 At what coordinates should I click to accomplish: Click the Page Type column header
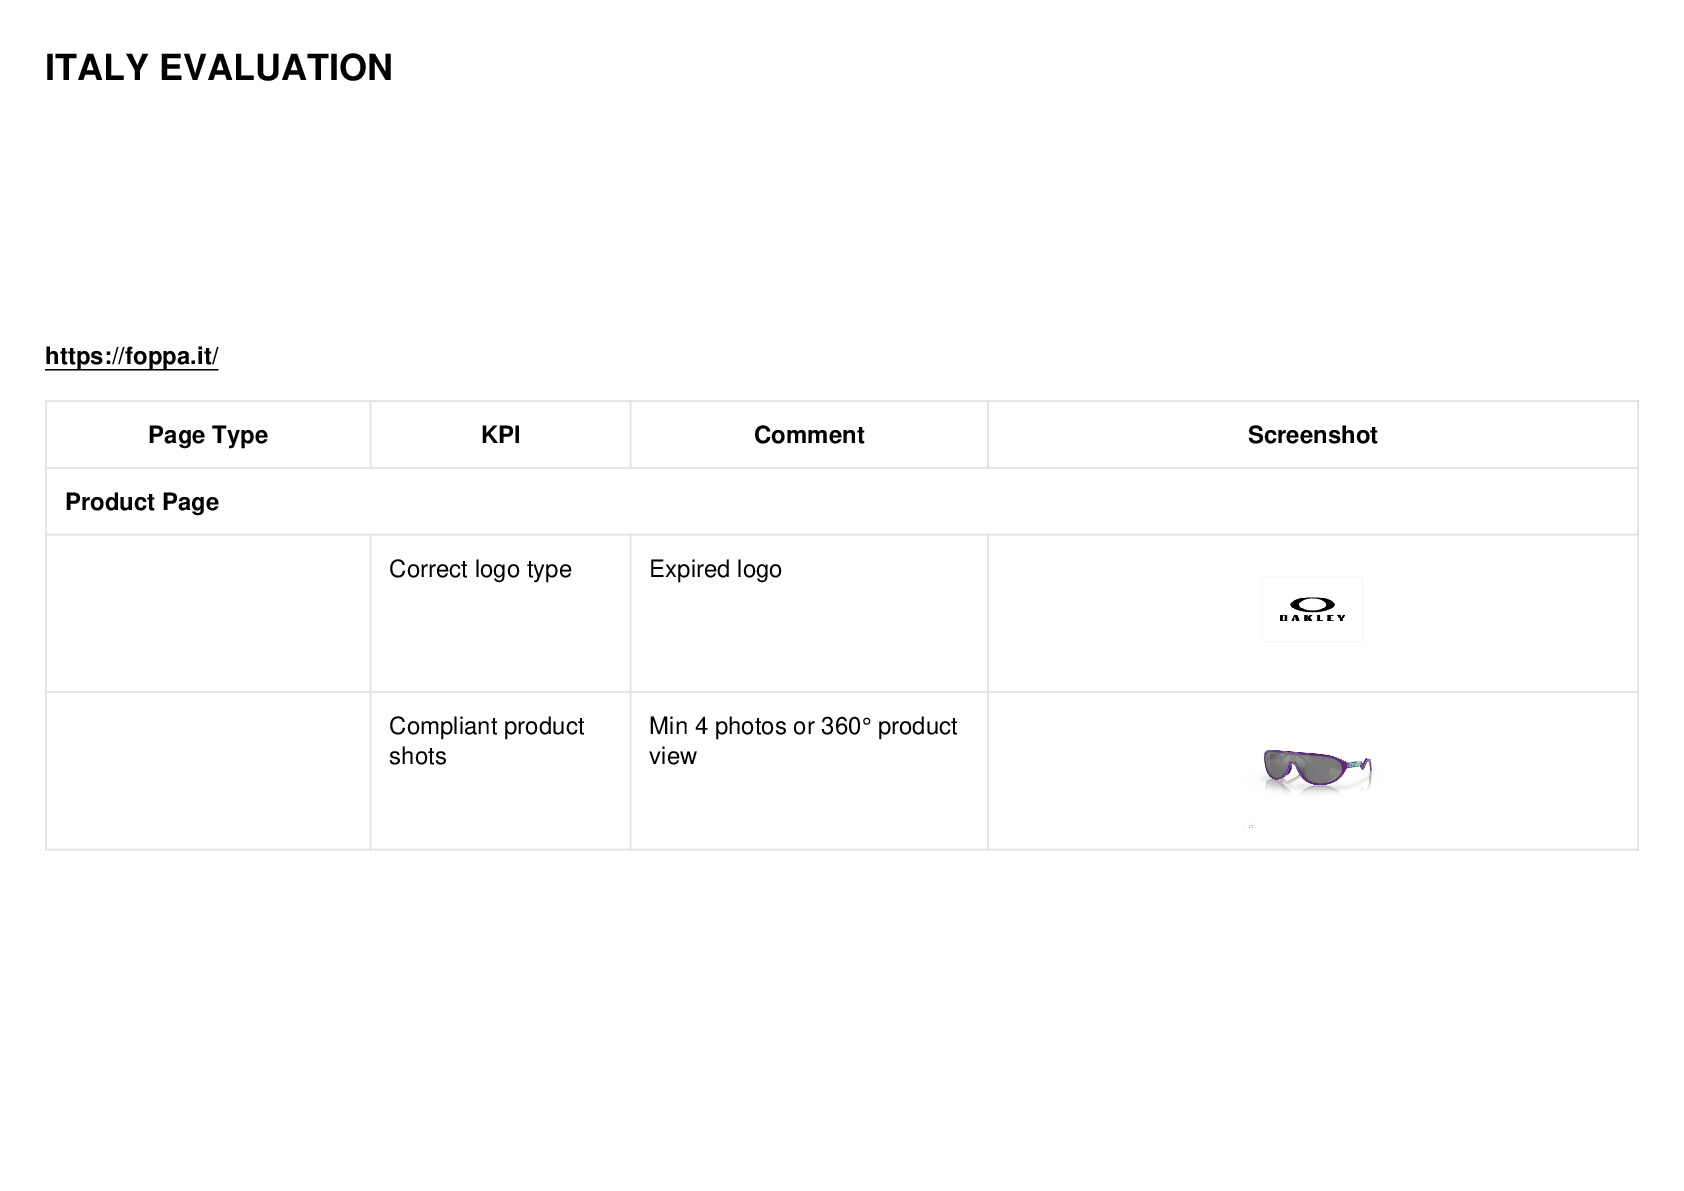click(x=208, y=435)
